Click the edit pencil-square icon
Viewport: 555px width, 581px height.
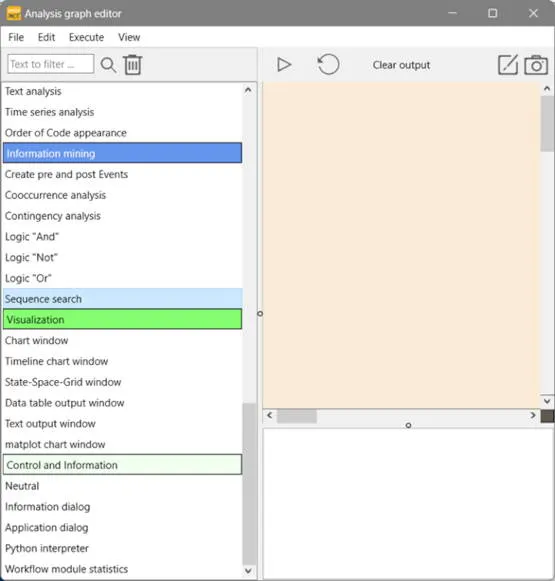(x=508, y=65)
